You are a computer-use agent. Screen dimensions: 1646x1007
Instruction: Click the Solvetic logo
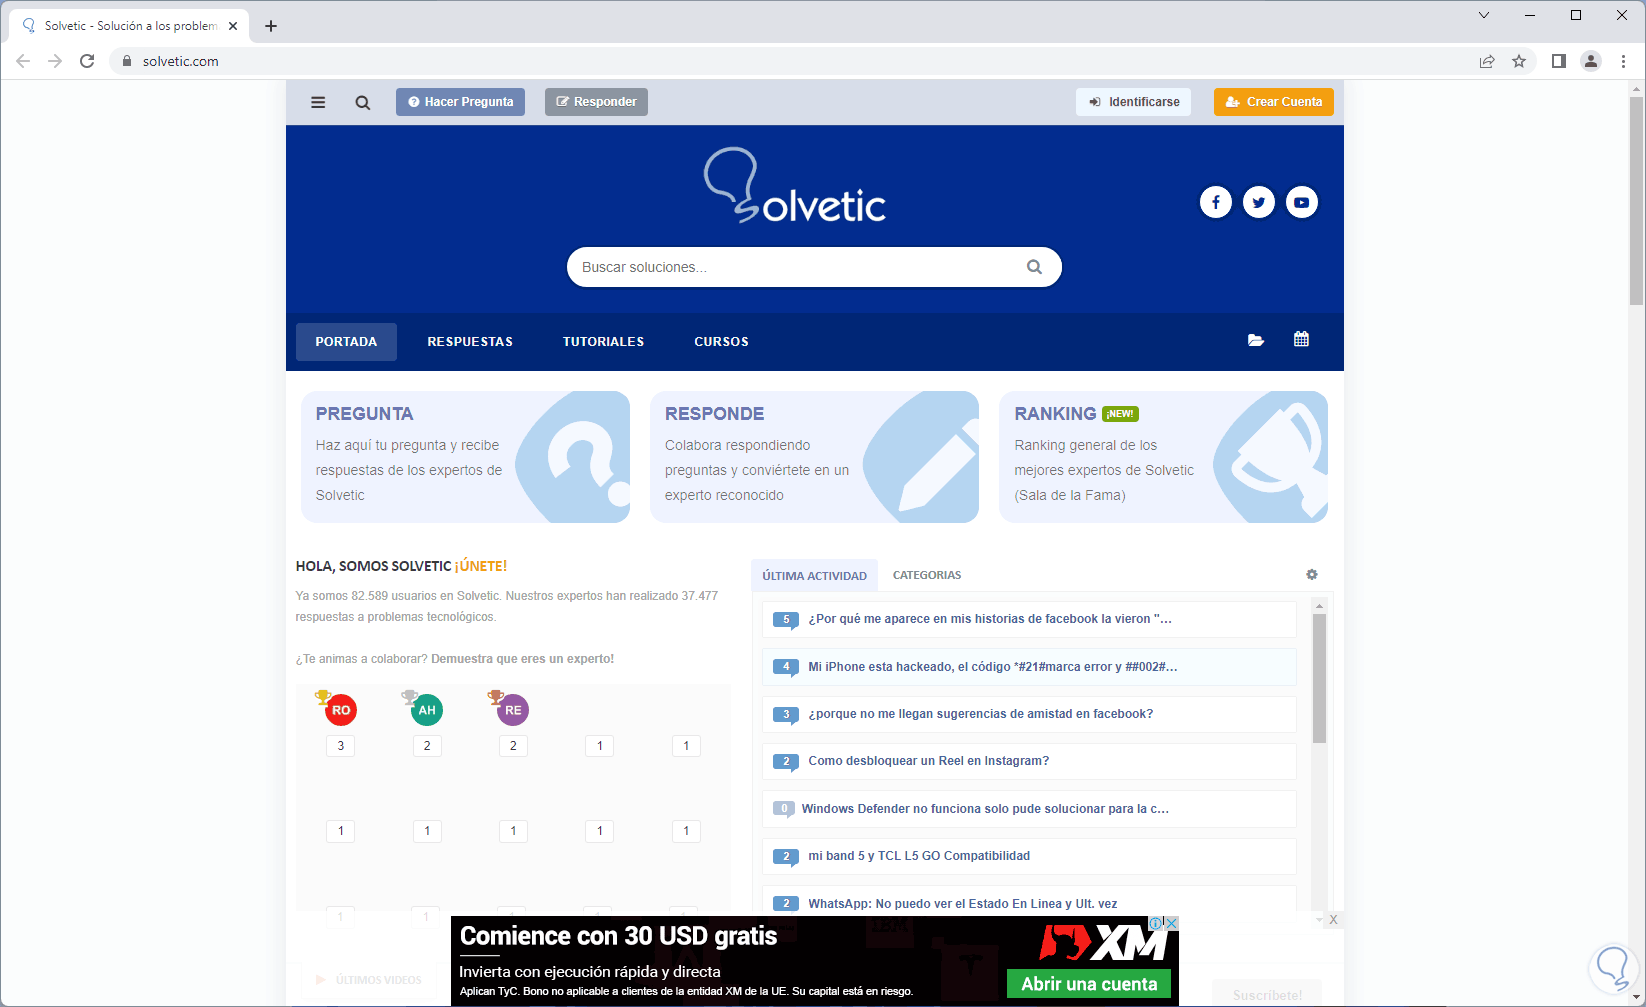click(x=795, y=186)
